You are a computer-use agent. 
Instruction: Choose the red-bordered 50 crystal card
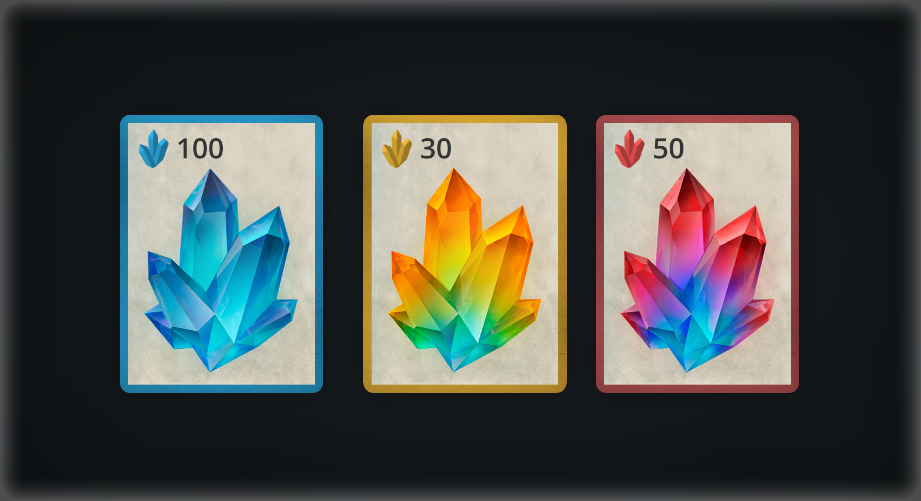pos(697,254)
